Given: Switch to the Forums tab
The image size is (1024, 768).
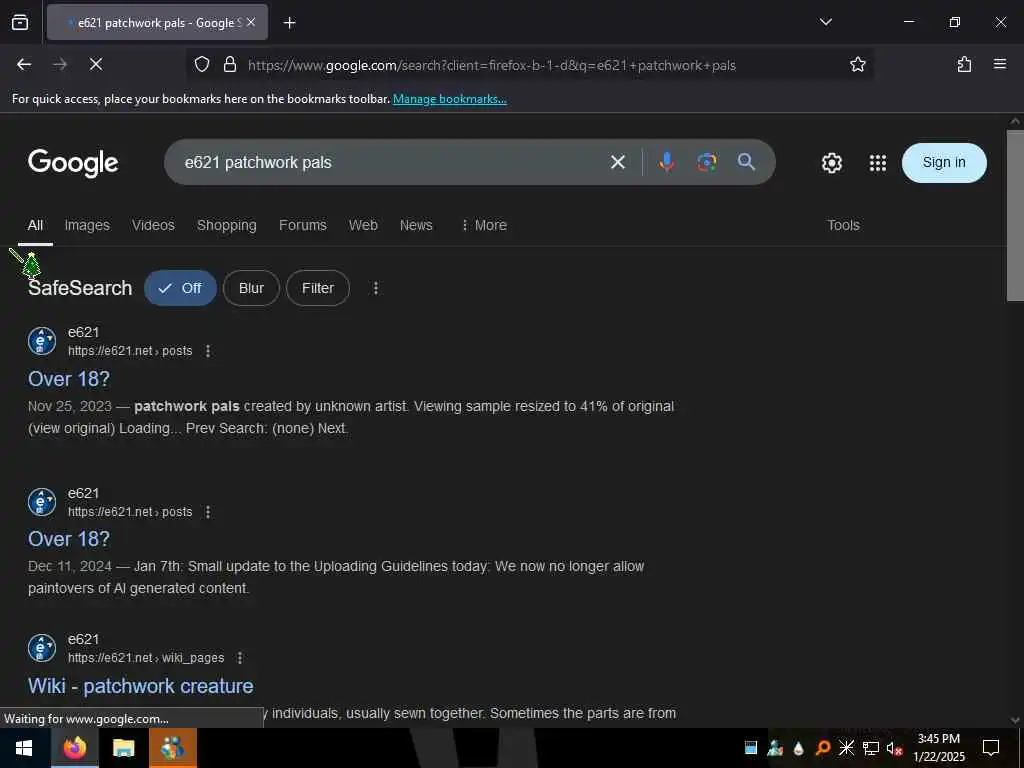Looking at the screenshot, I should tap(302, 225).
